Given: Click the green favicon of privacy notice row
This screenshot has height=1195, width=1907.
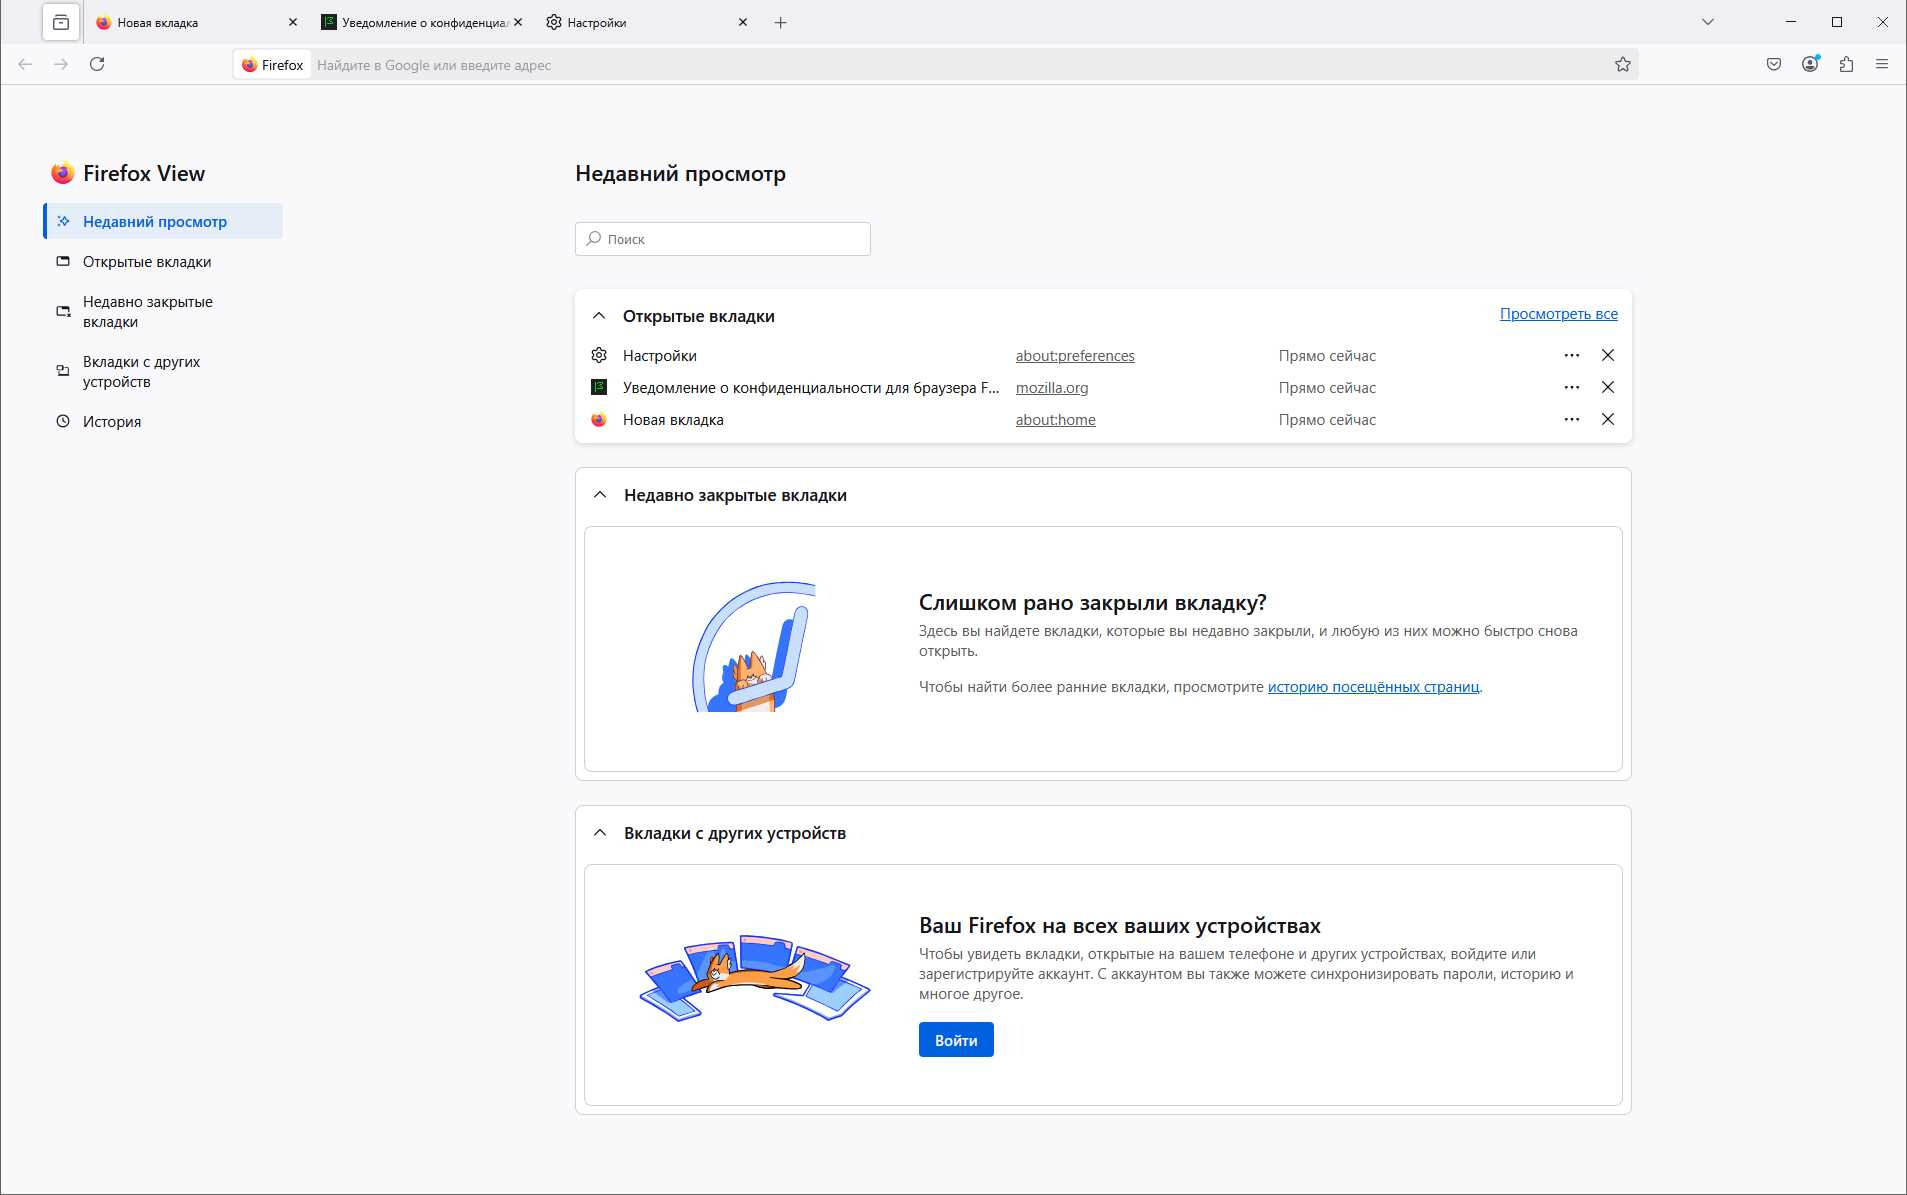Looking at the screenshot, I should click(599, 387).
